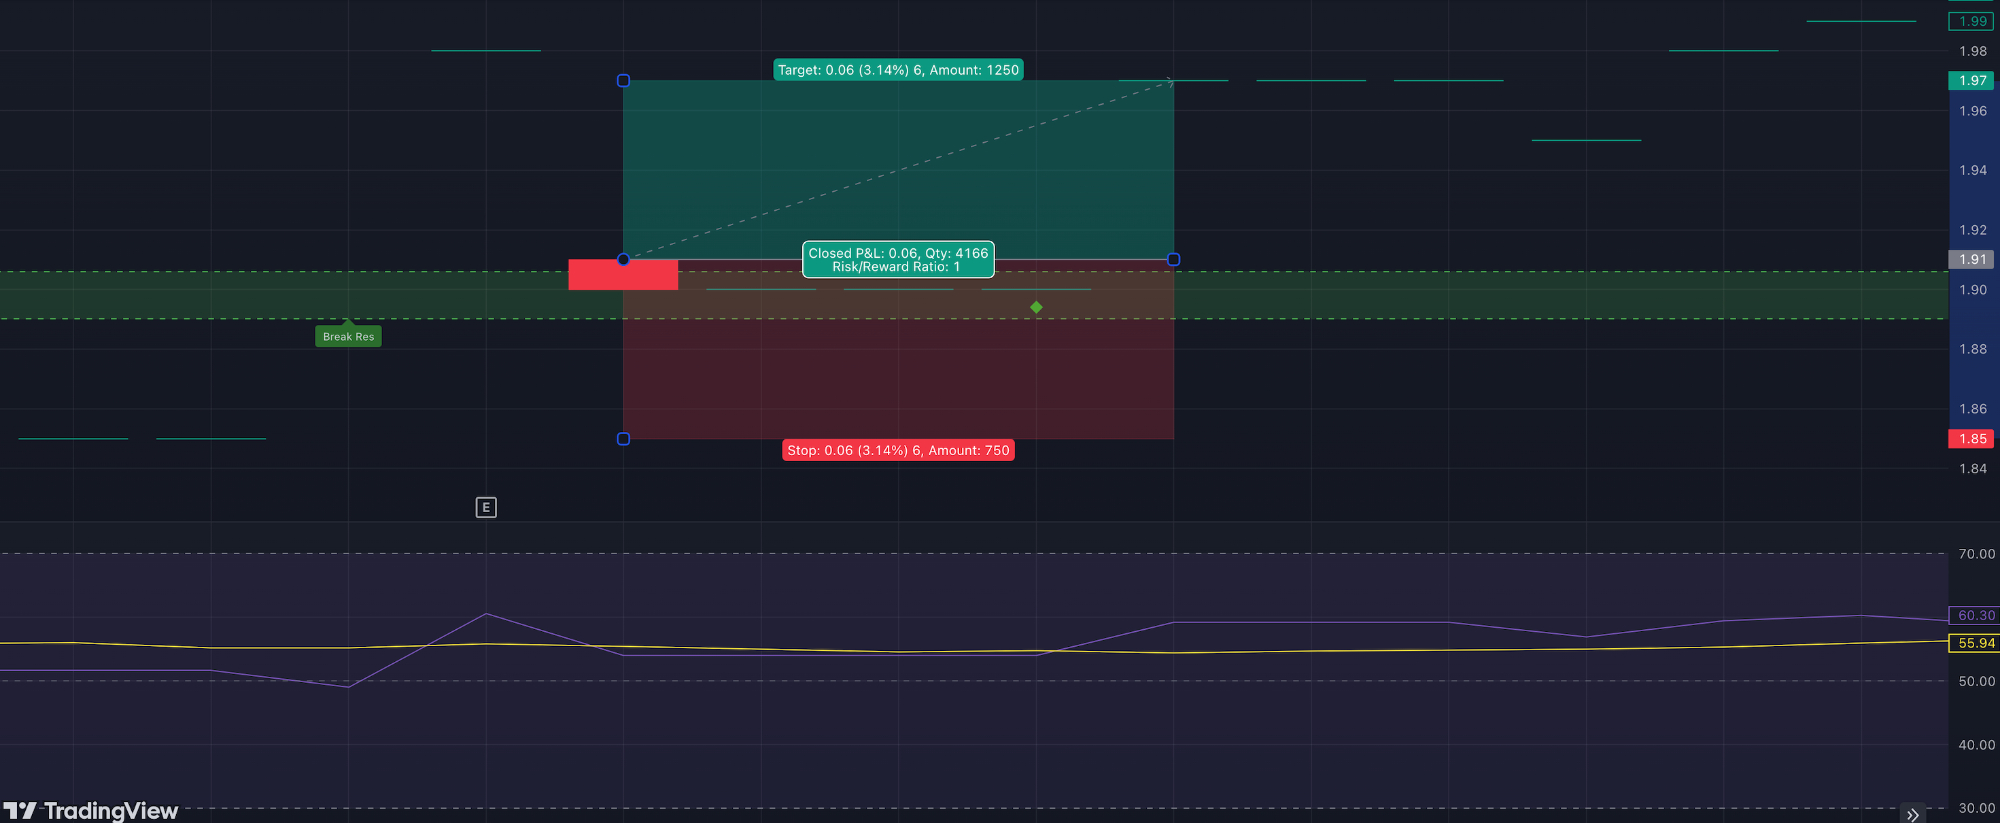The width and height of the screenshot is (2000, 823).
Task: Click the 1.99 current price tag
Action: 1971,21
